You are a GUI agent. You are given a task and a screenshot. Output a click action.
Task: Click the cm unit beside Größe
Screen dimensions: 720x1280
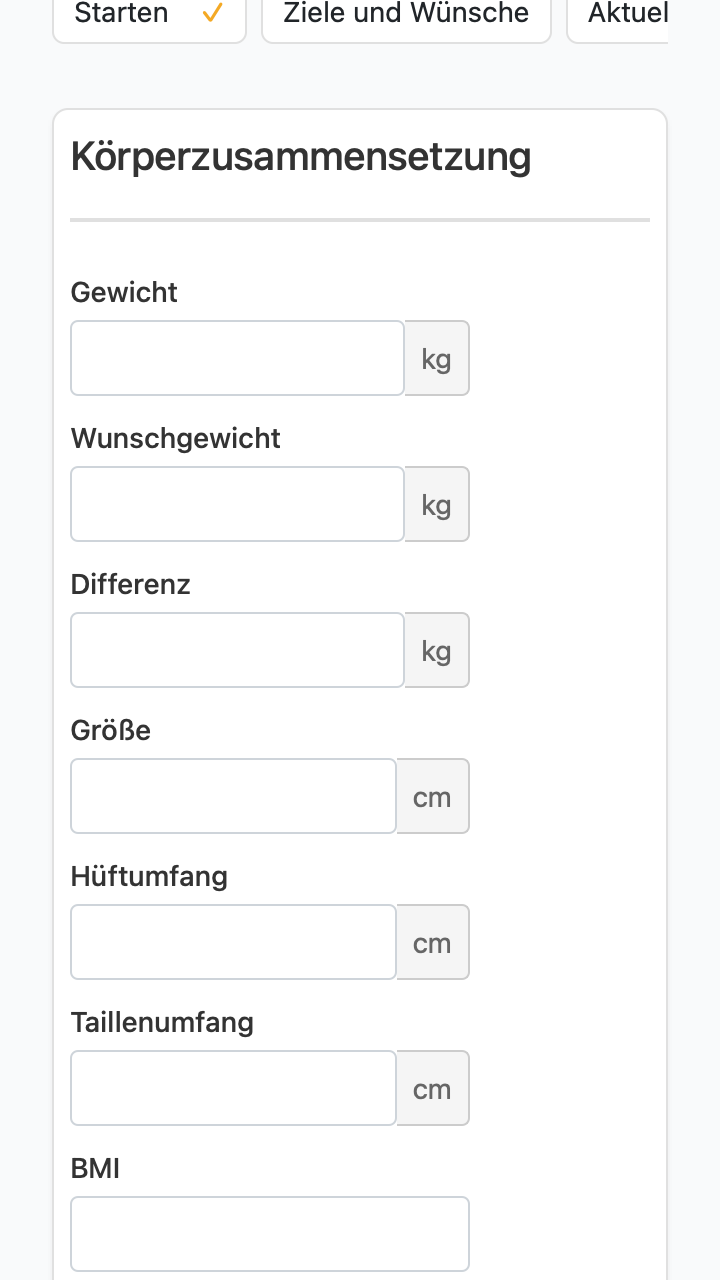pyautogui.click(x=433, y=796)
